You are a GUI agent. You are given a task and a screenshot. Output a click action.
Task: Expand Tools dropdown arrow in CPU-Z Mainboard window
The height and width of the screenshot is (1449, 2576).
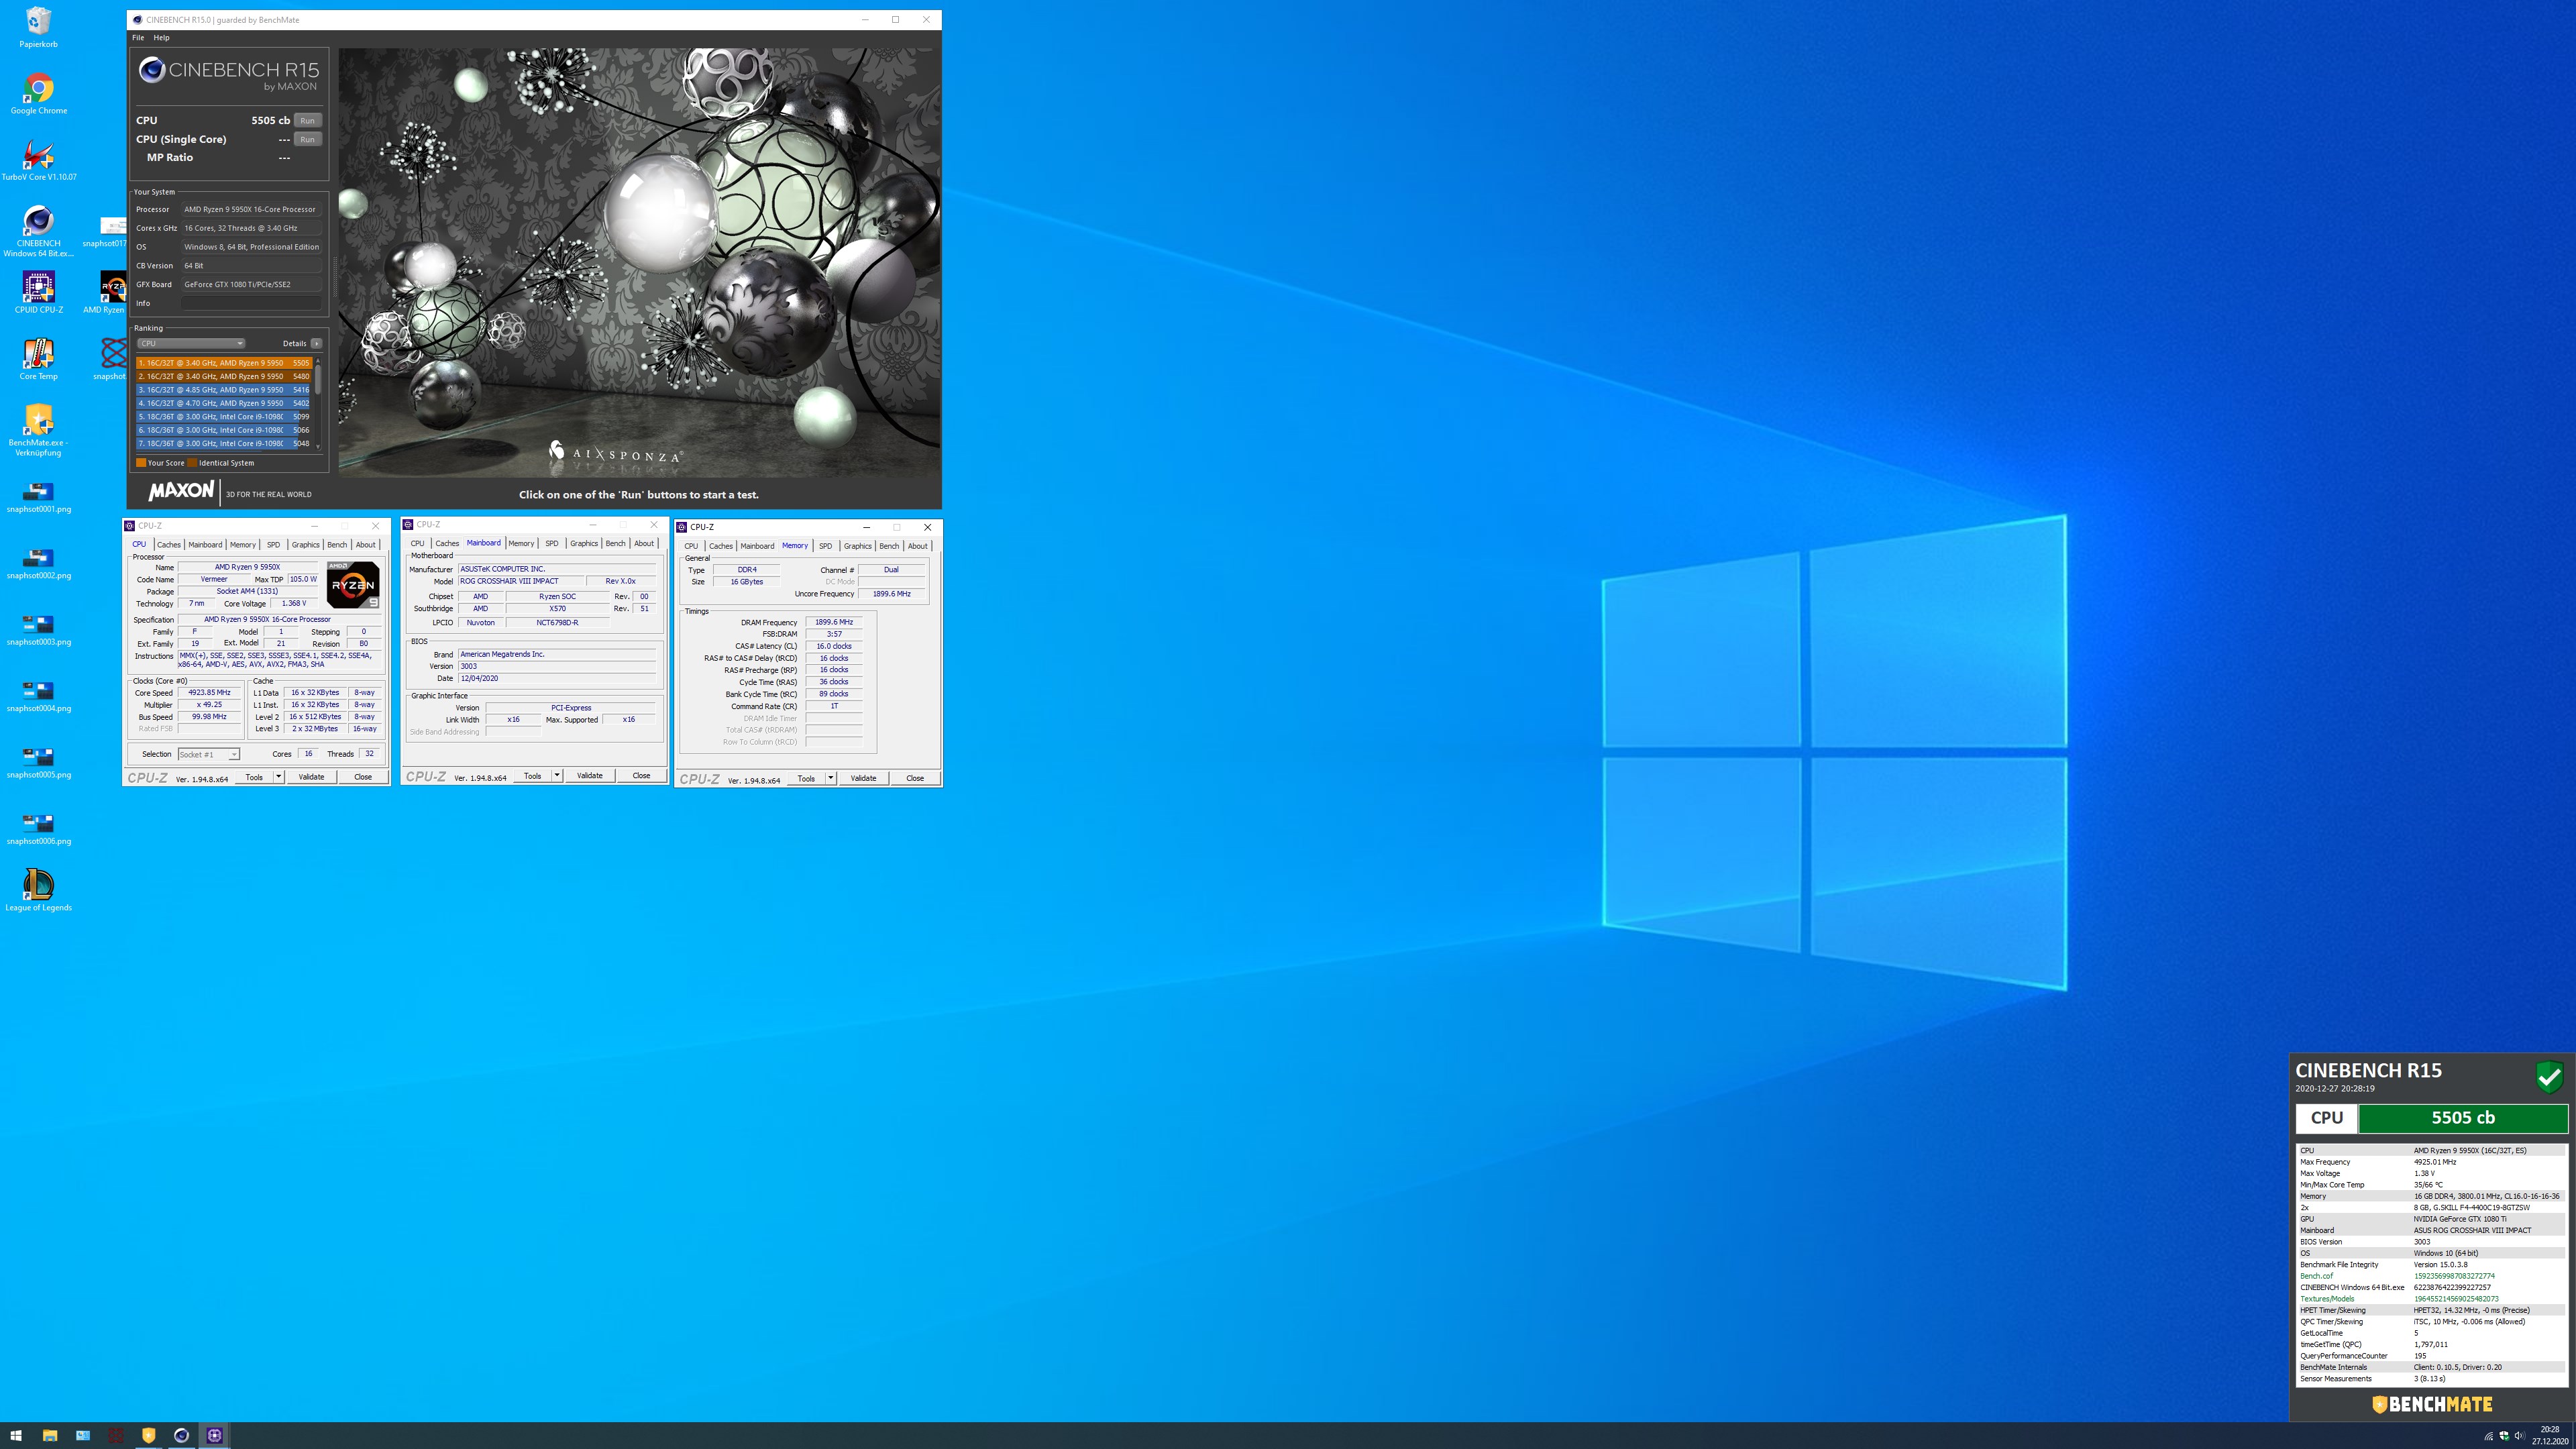coord(557,776)
